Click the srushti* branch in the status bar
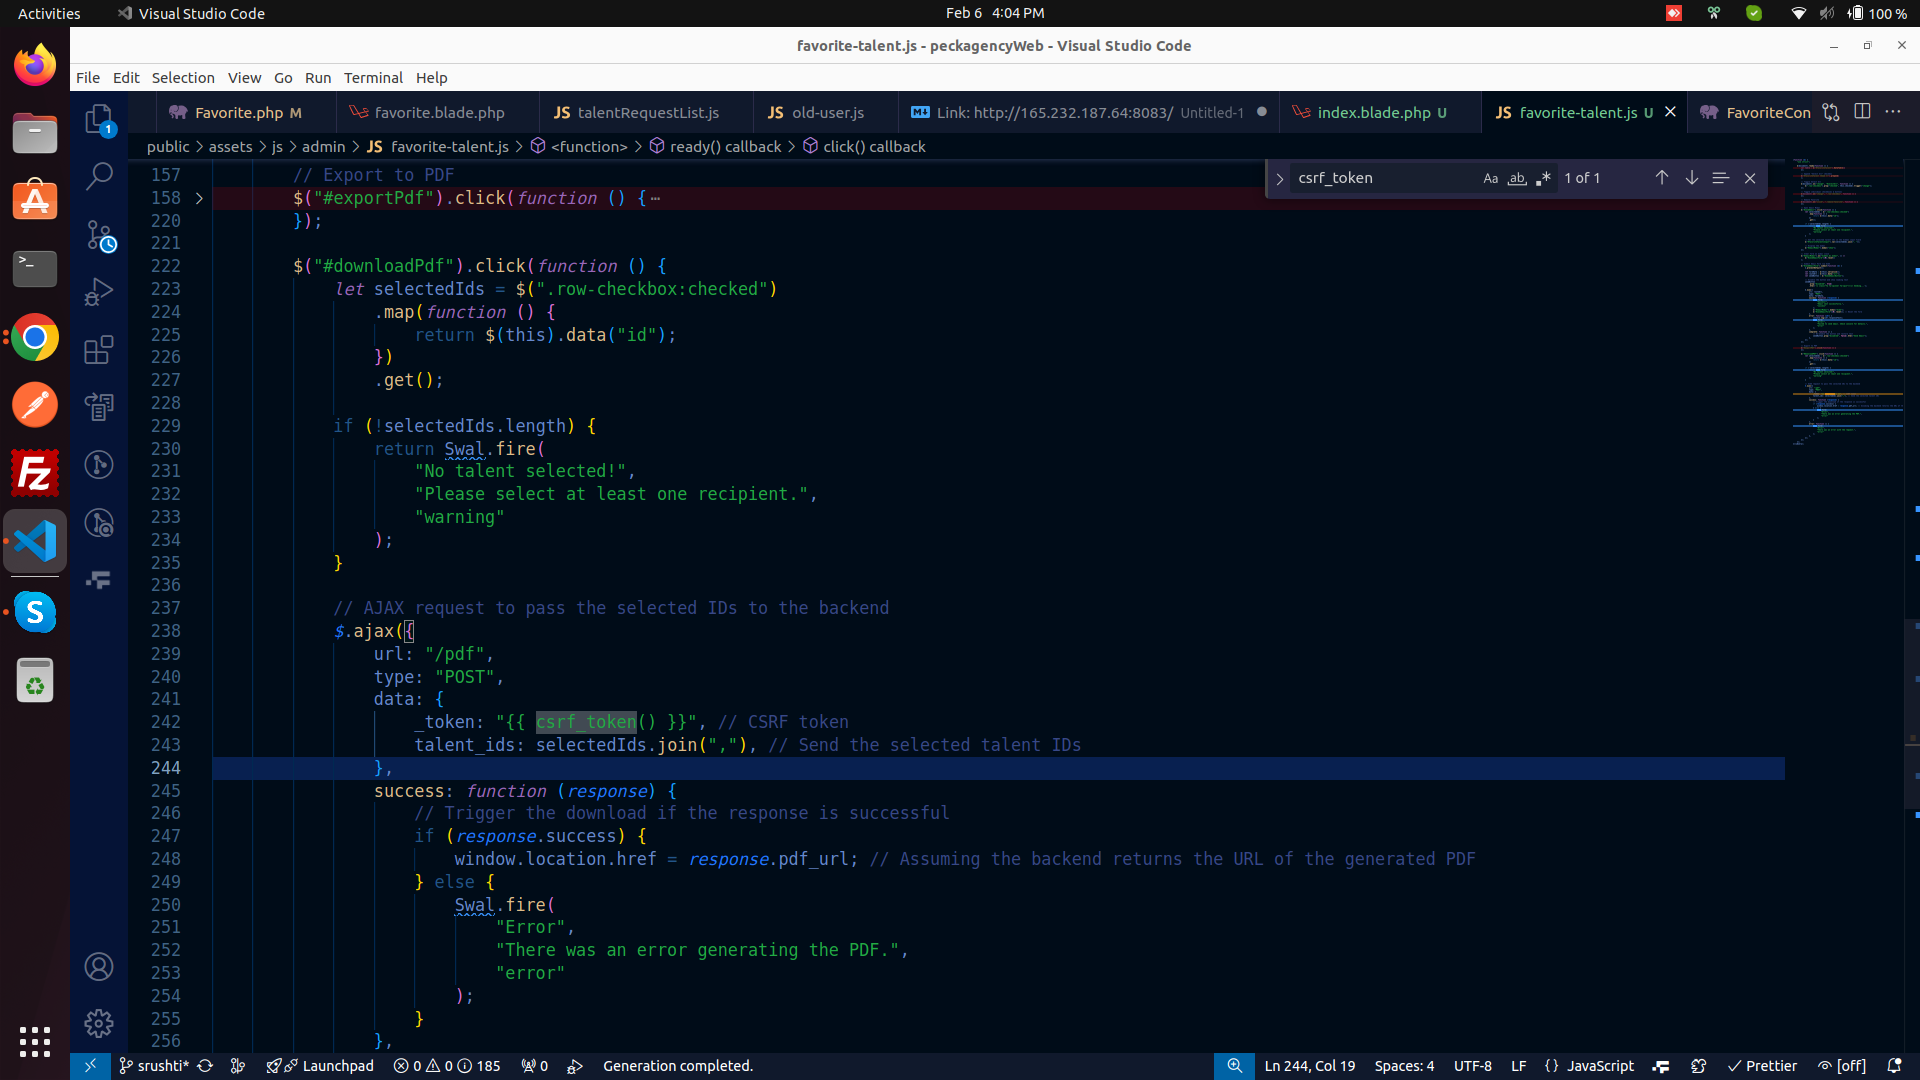Screen dimensions: 1920x1080 point(154,1066)
